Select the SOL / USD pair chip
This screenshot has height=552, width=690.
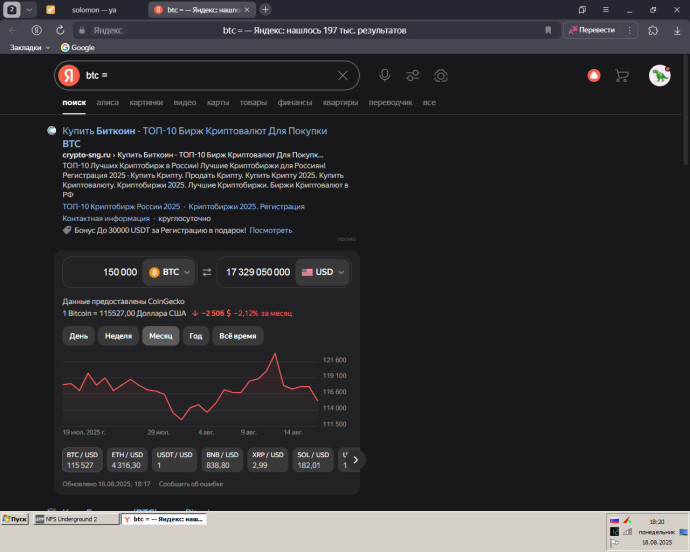click(x=313, y=460)
